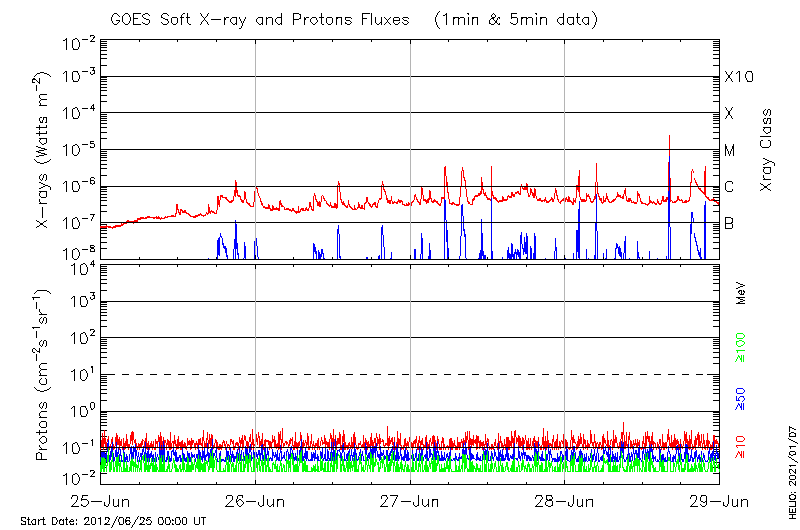Click the C class label on the right axis
The width and height of the screenshot is (800, 530).
pos(730,187)
